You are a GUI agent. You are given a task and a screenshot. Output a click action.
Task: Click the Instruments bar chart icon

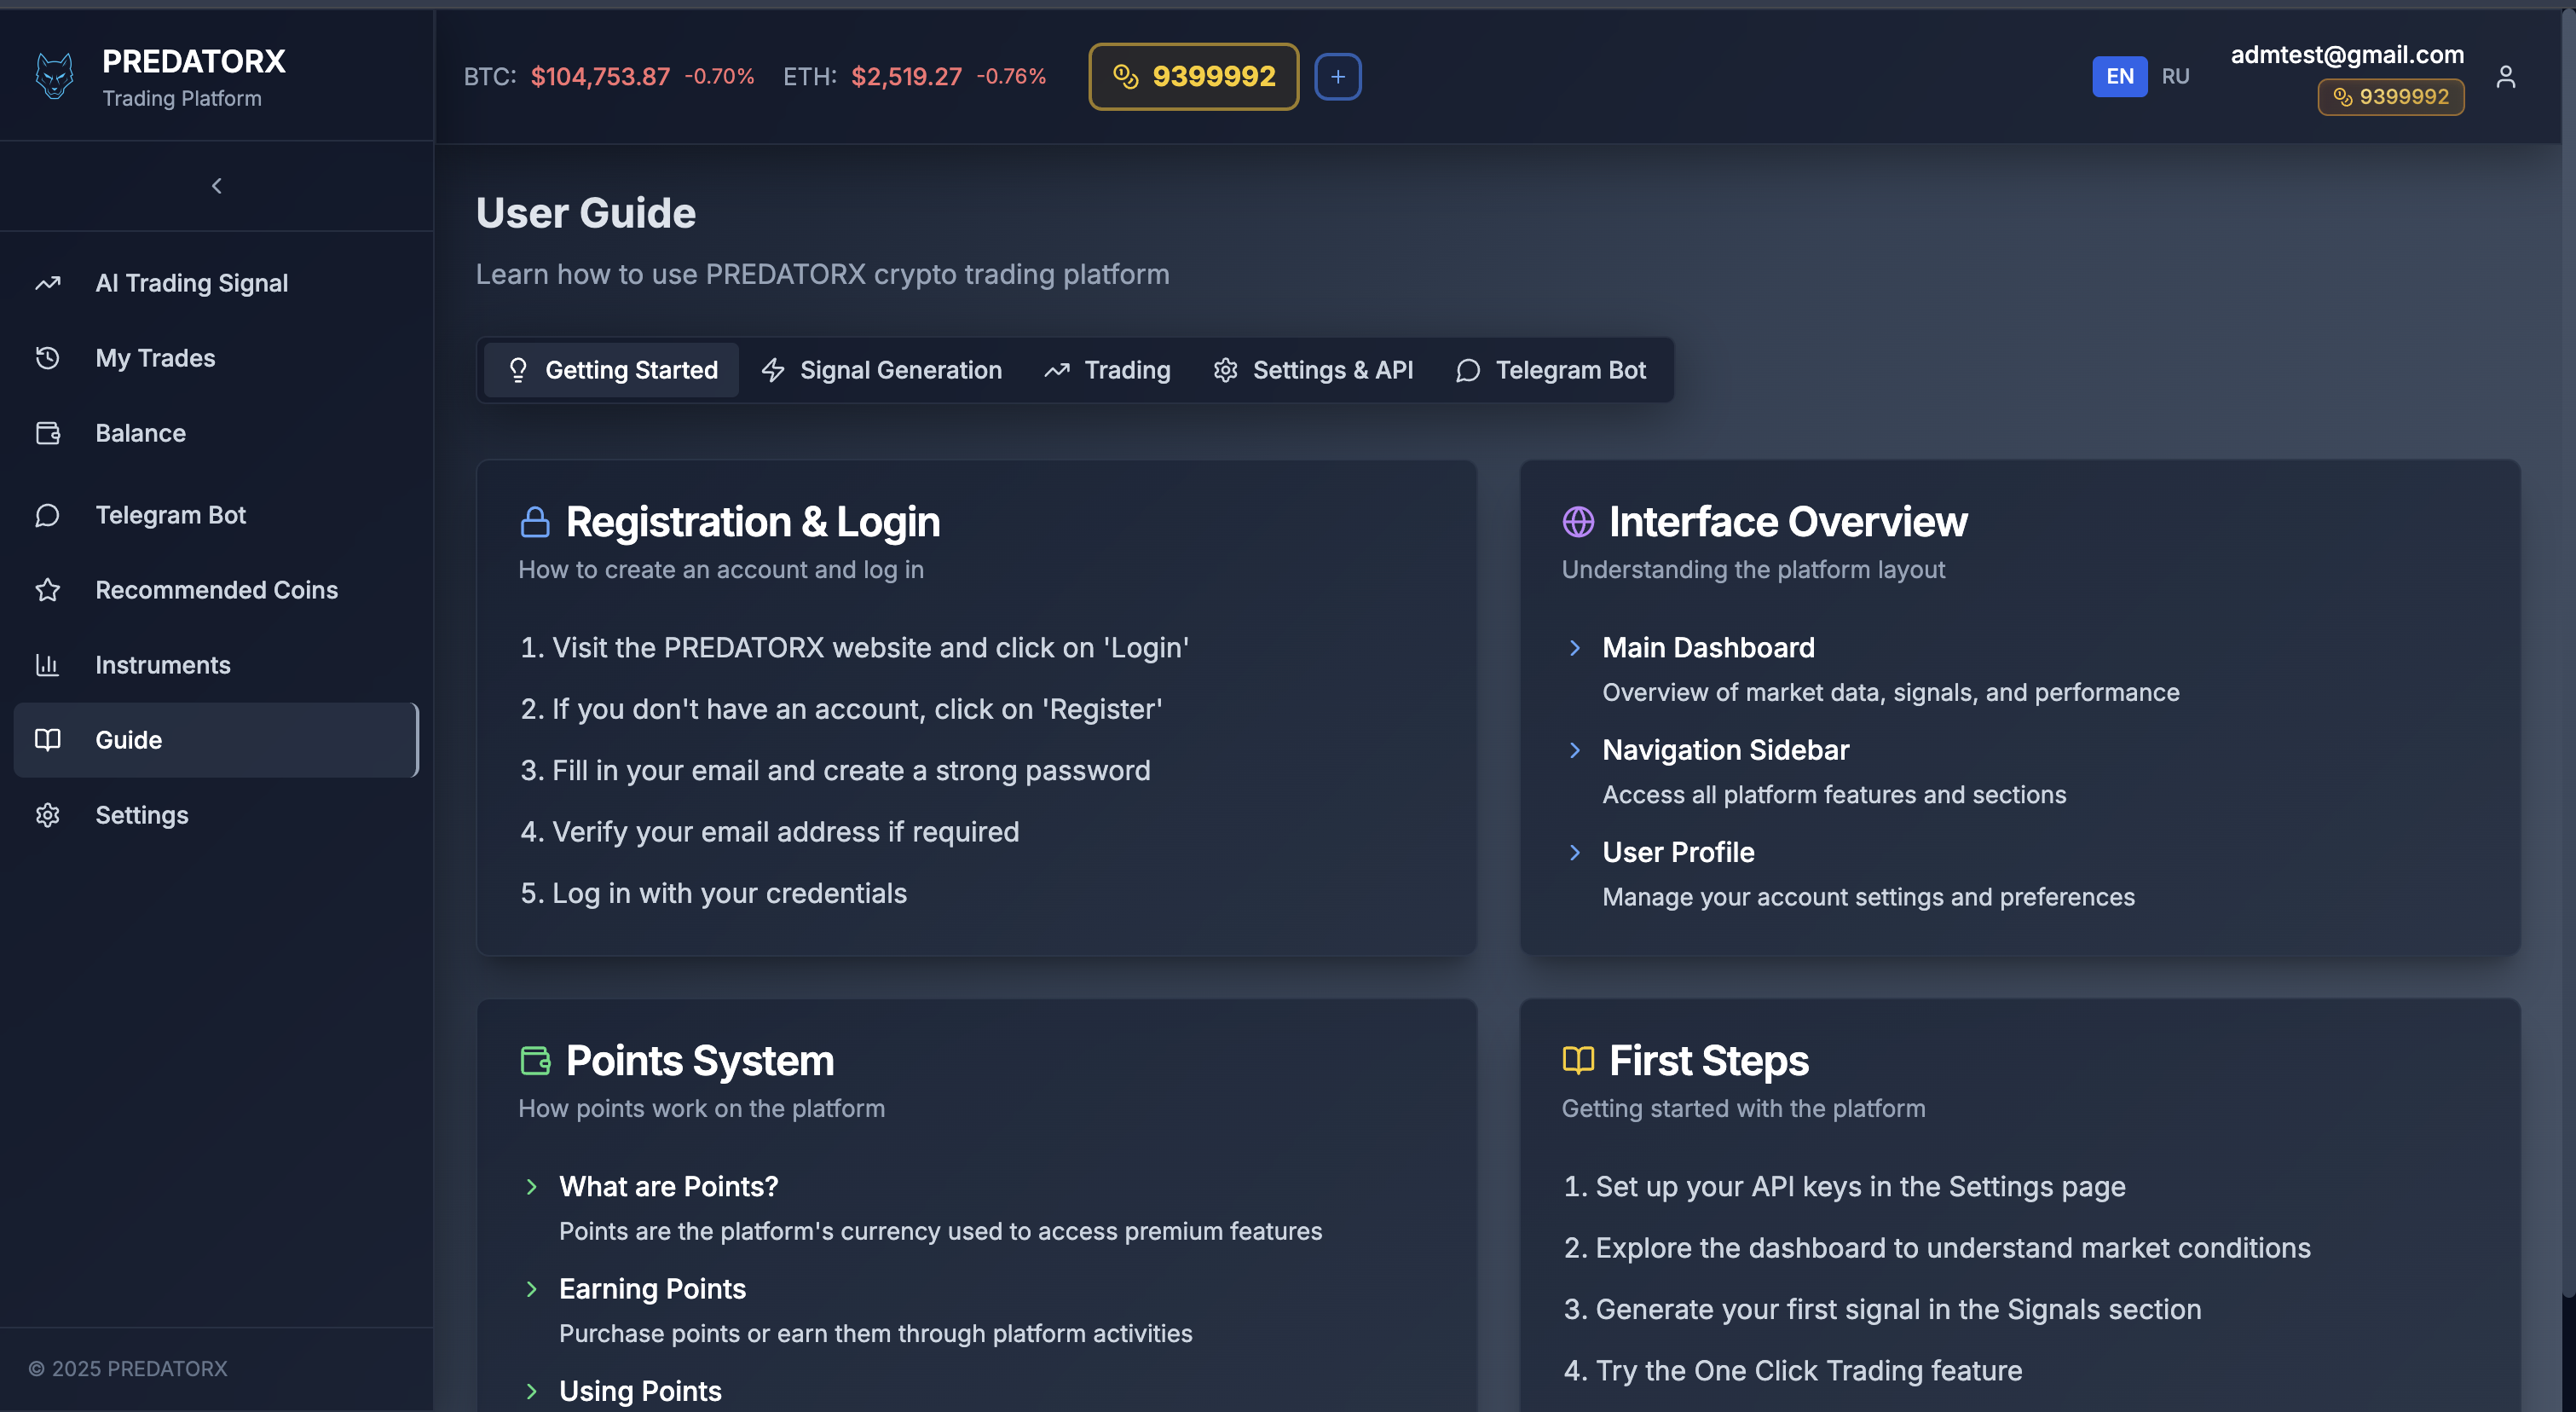(48, 665)
